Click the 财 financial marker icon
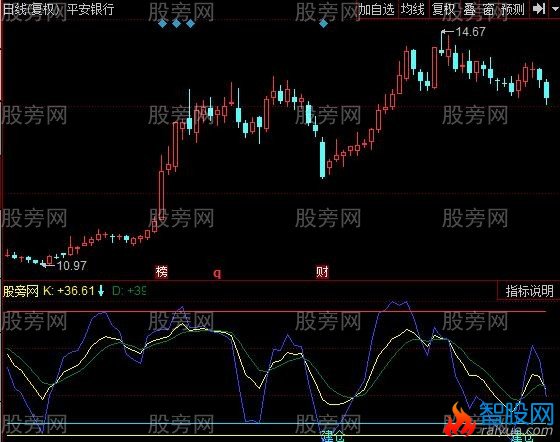 (322, 272)
